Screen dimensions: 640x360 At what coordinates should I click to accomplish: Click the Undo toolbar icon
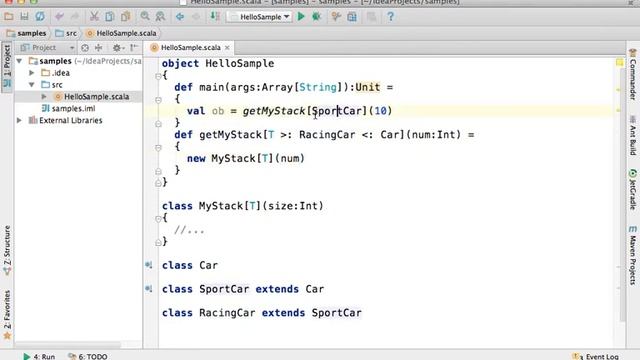pos(59,17)
